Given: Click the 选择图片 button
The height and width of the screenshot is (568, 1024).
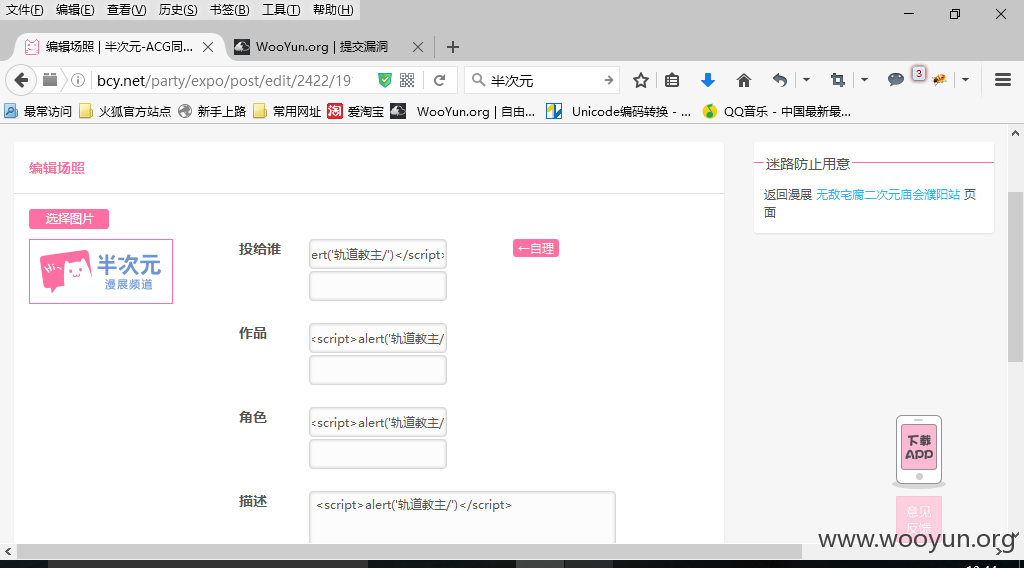Looking at the screenshot, I should coord(69,219).
